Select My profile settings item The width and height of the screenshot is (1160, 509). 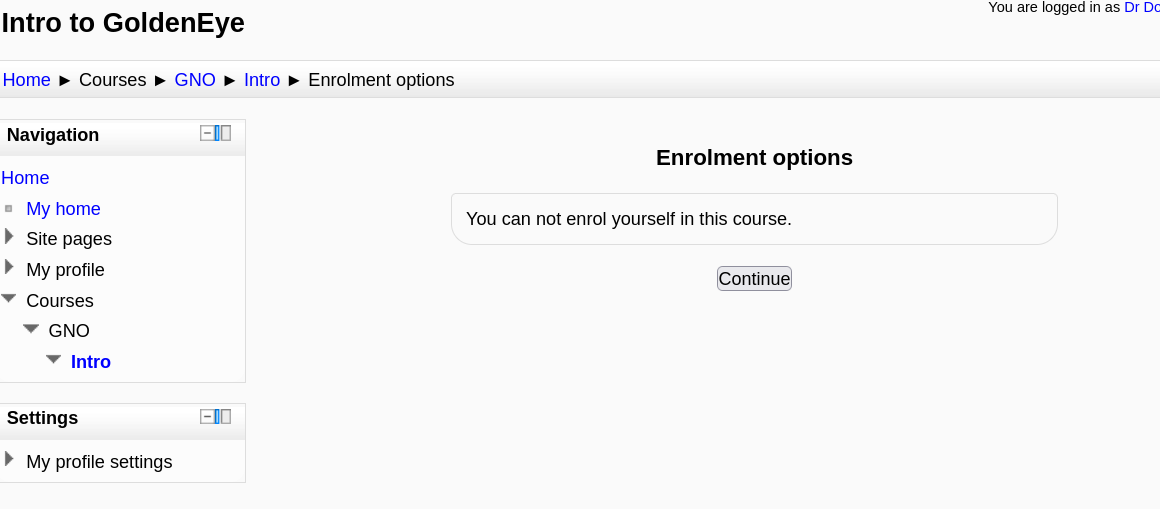click(99, 462)
